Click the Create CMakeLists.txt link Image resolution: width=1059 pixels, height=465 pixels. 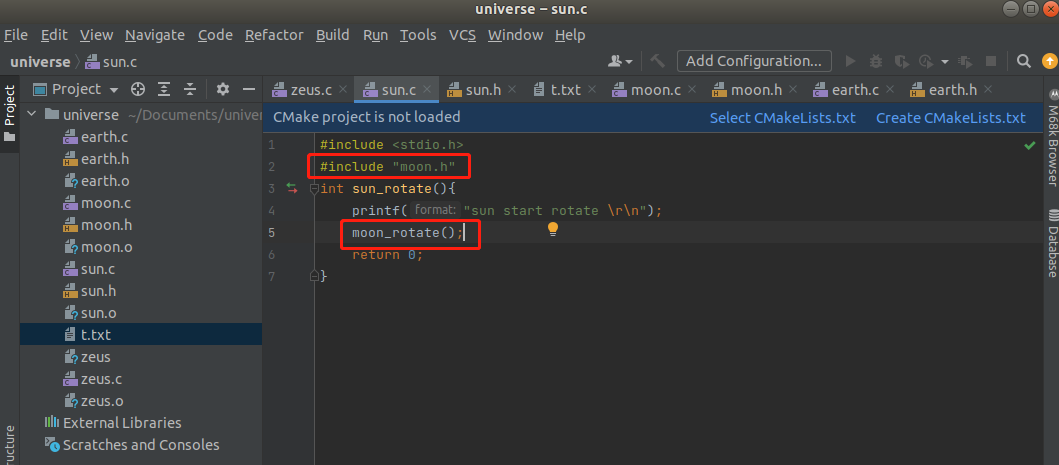click(x=950, y=118)
